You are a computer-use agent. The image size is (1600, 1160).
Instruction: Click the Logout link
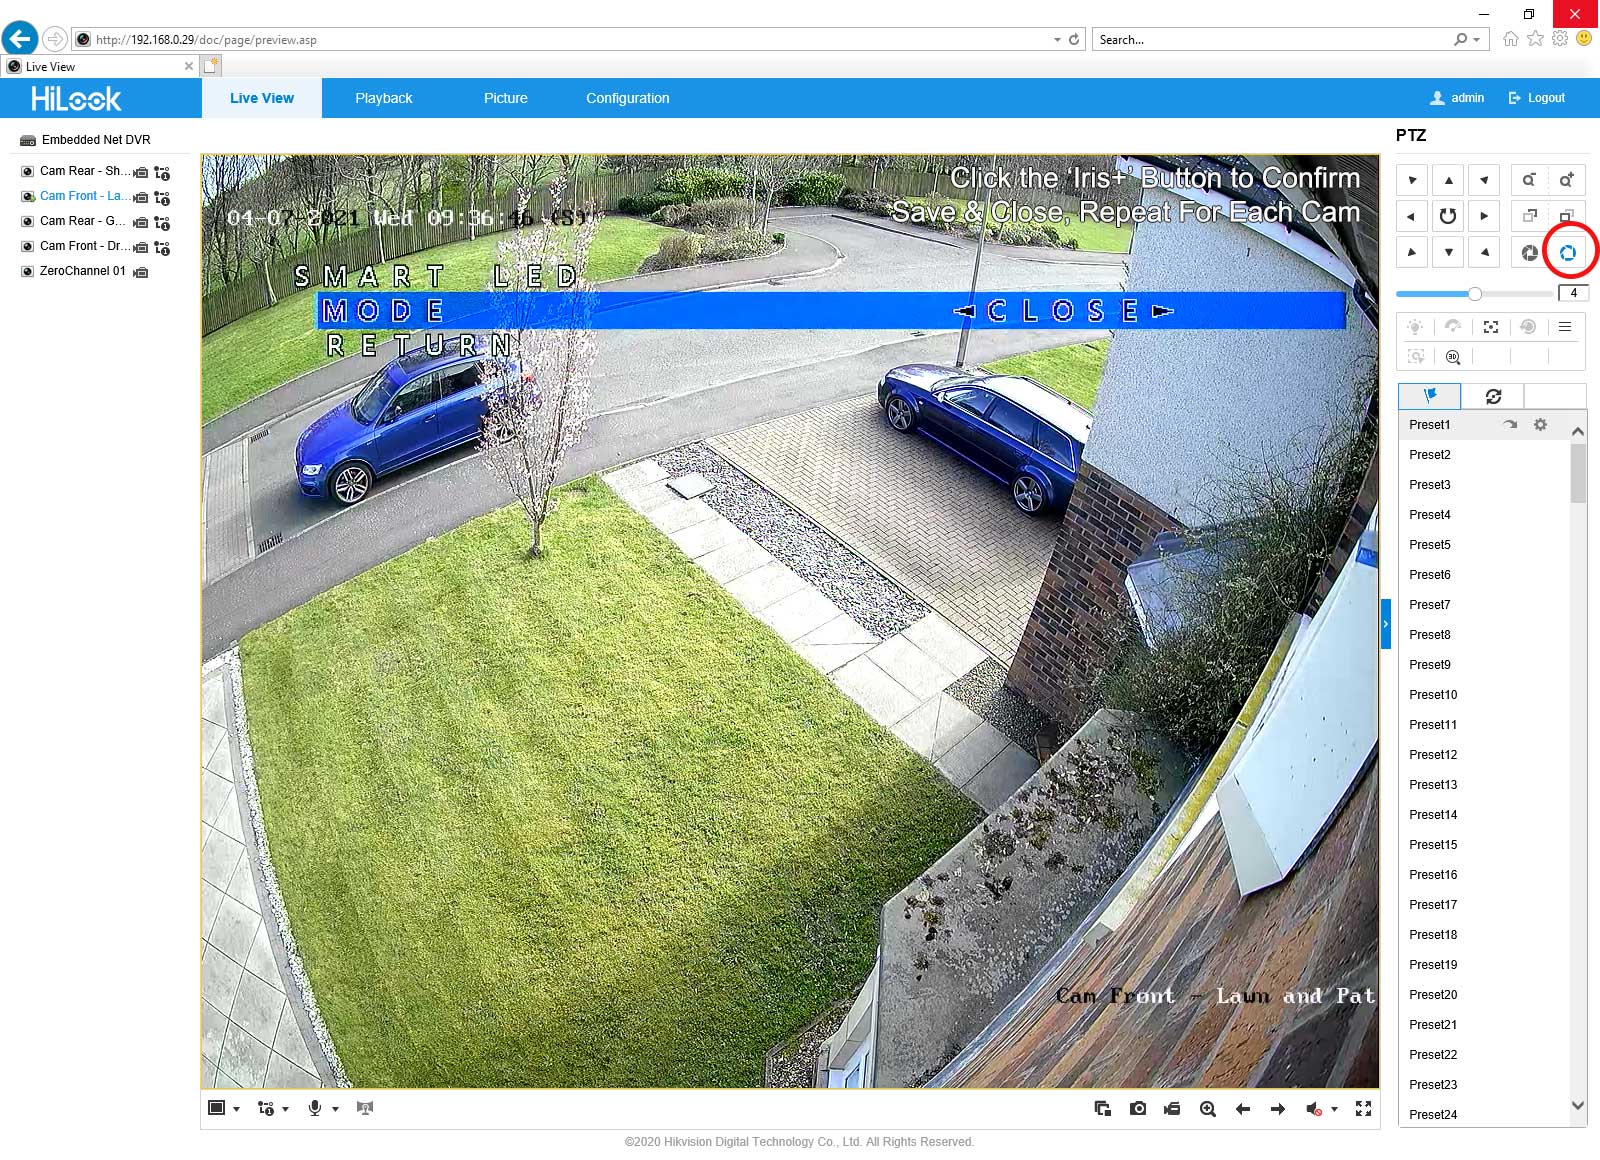[1537, 98]
